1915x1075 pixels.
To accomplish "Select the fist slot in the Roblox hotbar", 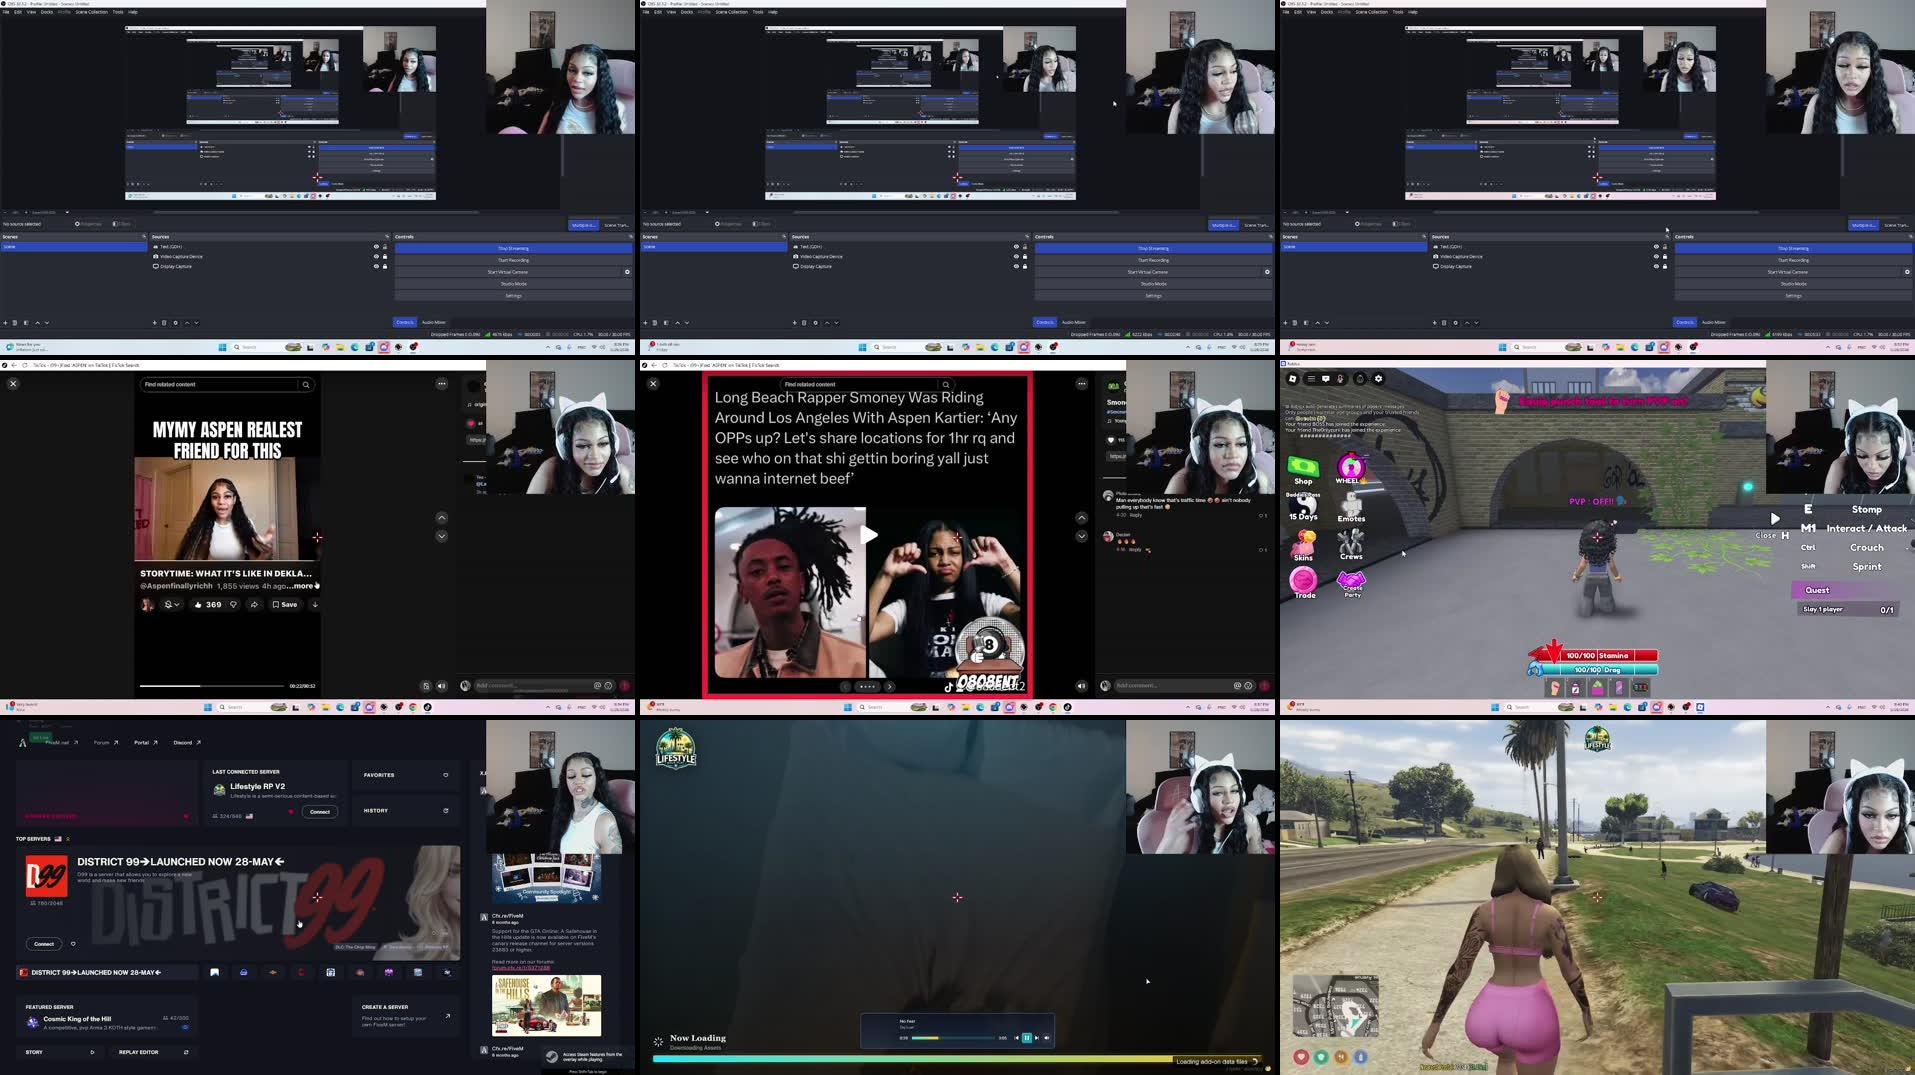I will [1554, 688].
